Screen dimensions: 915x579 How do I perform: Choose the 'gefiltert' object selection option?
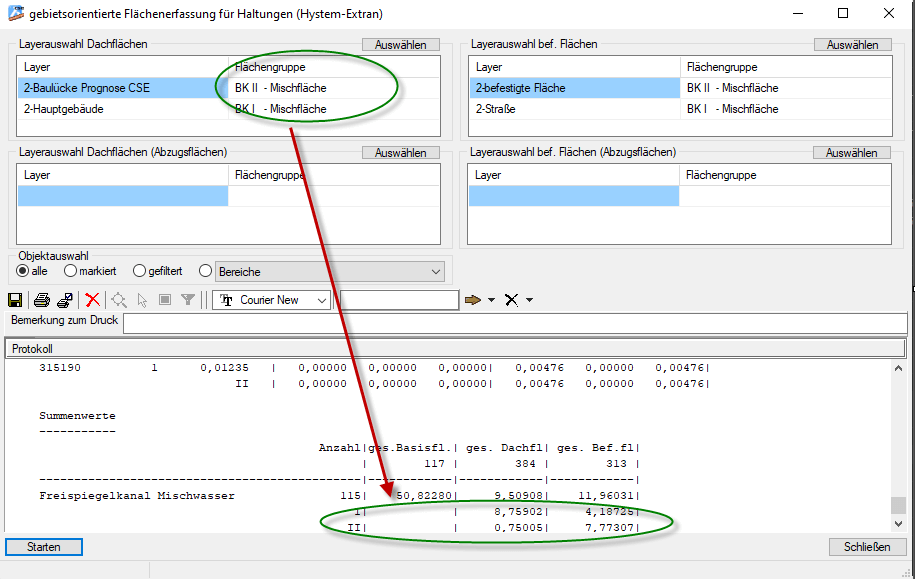pyautogui.click(x=140, y=271)
